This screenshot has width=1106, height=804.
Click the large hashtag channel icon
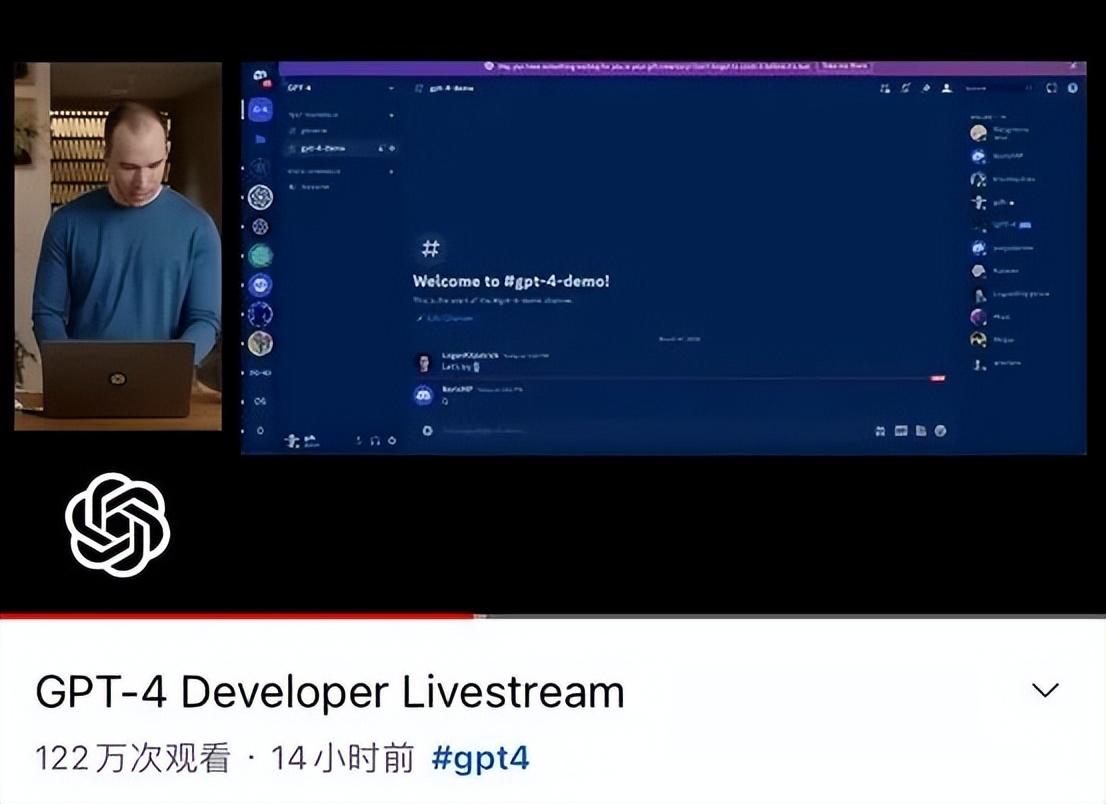(x=430, y=248)
